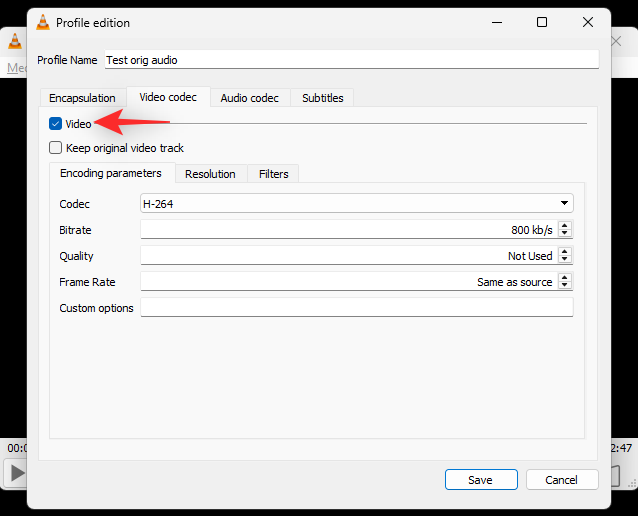Viewport: 638px width, 516px height.
Task: Increase Quality with the up arrow
Action: 564,251
